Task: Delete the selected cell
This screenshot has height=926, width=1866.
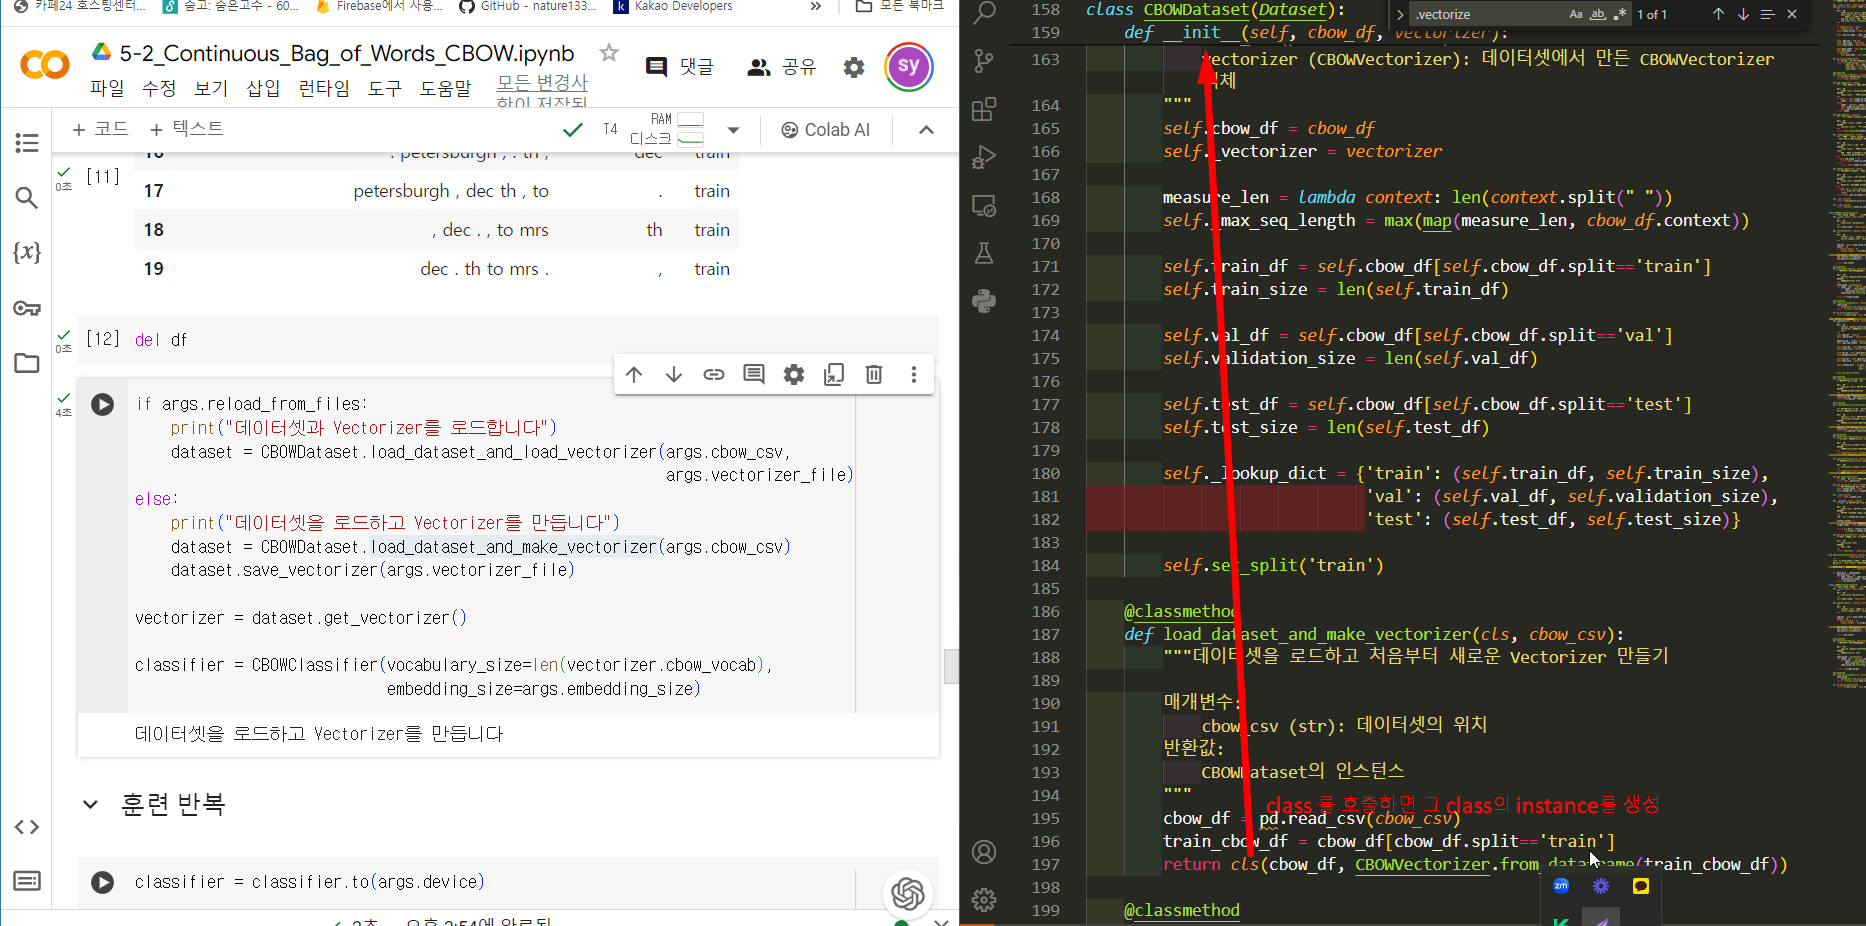Action: click(874, 374)
